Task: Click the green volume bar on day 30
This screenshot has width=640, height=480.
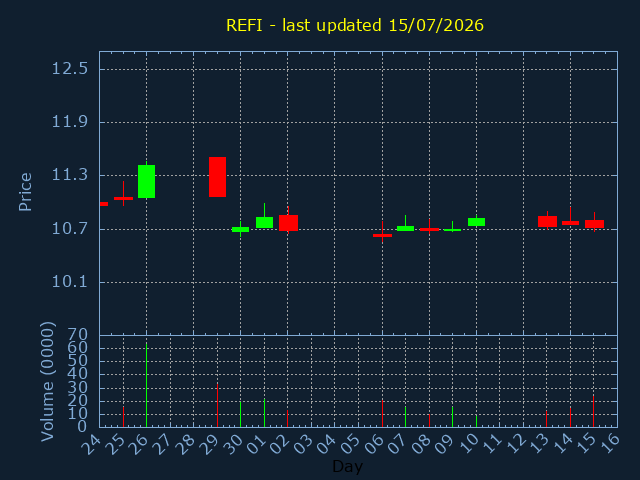Action: 240,414
